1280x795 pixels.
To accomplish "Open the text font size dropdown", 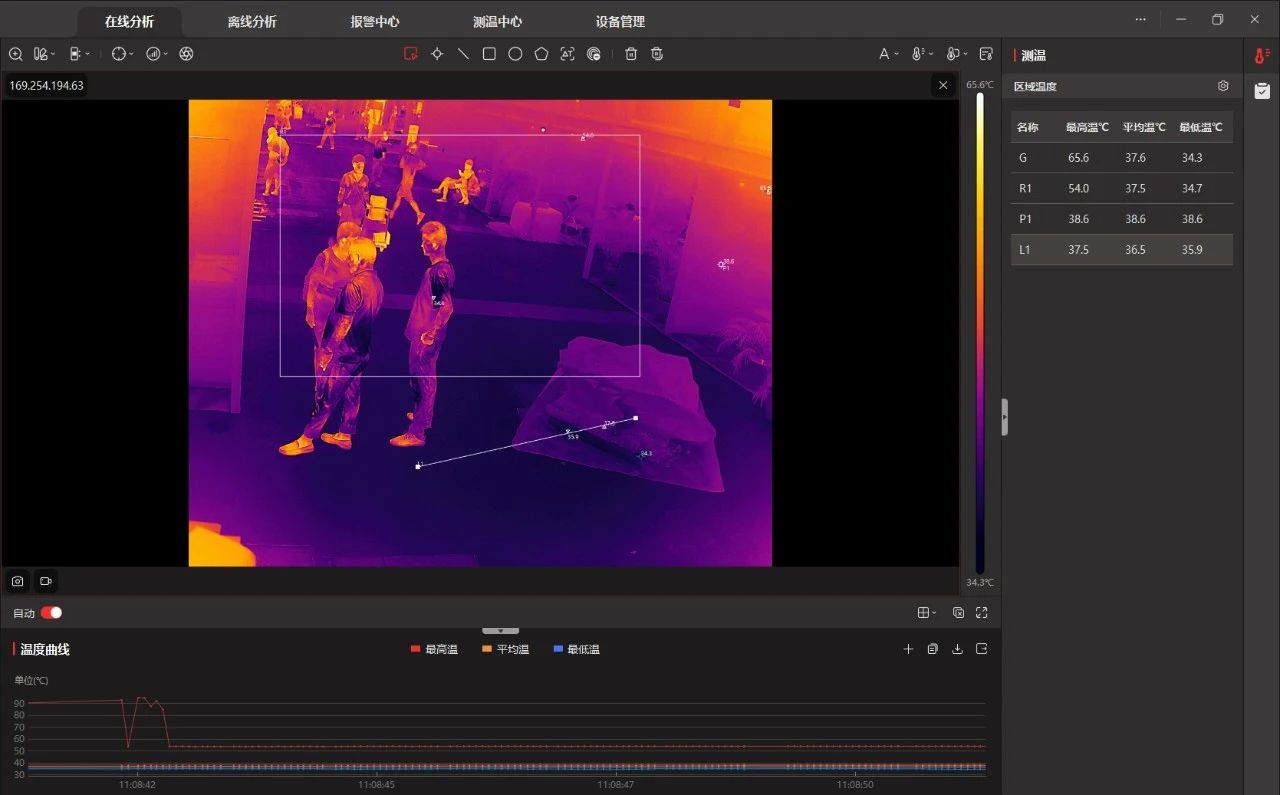I will pyautogui.click(x=888, y=54).
